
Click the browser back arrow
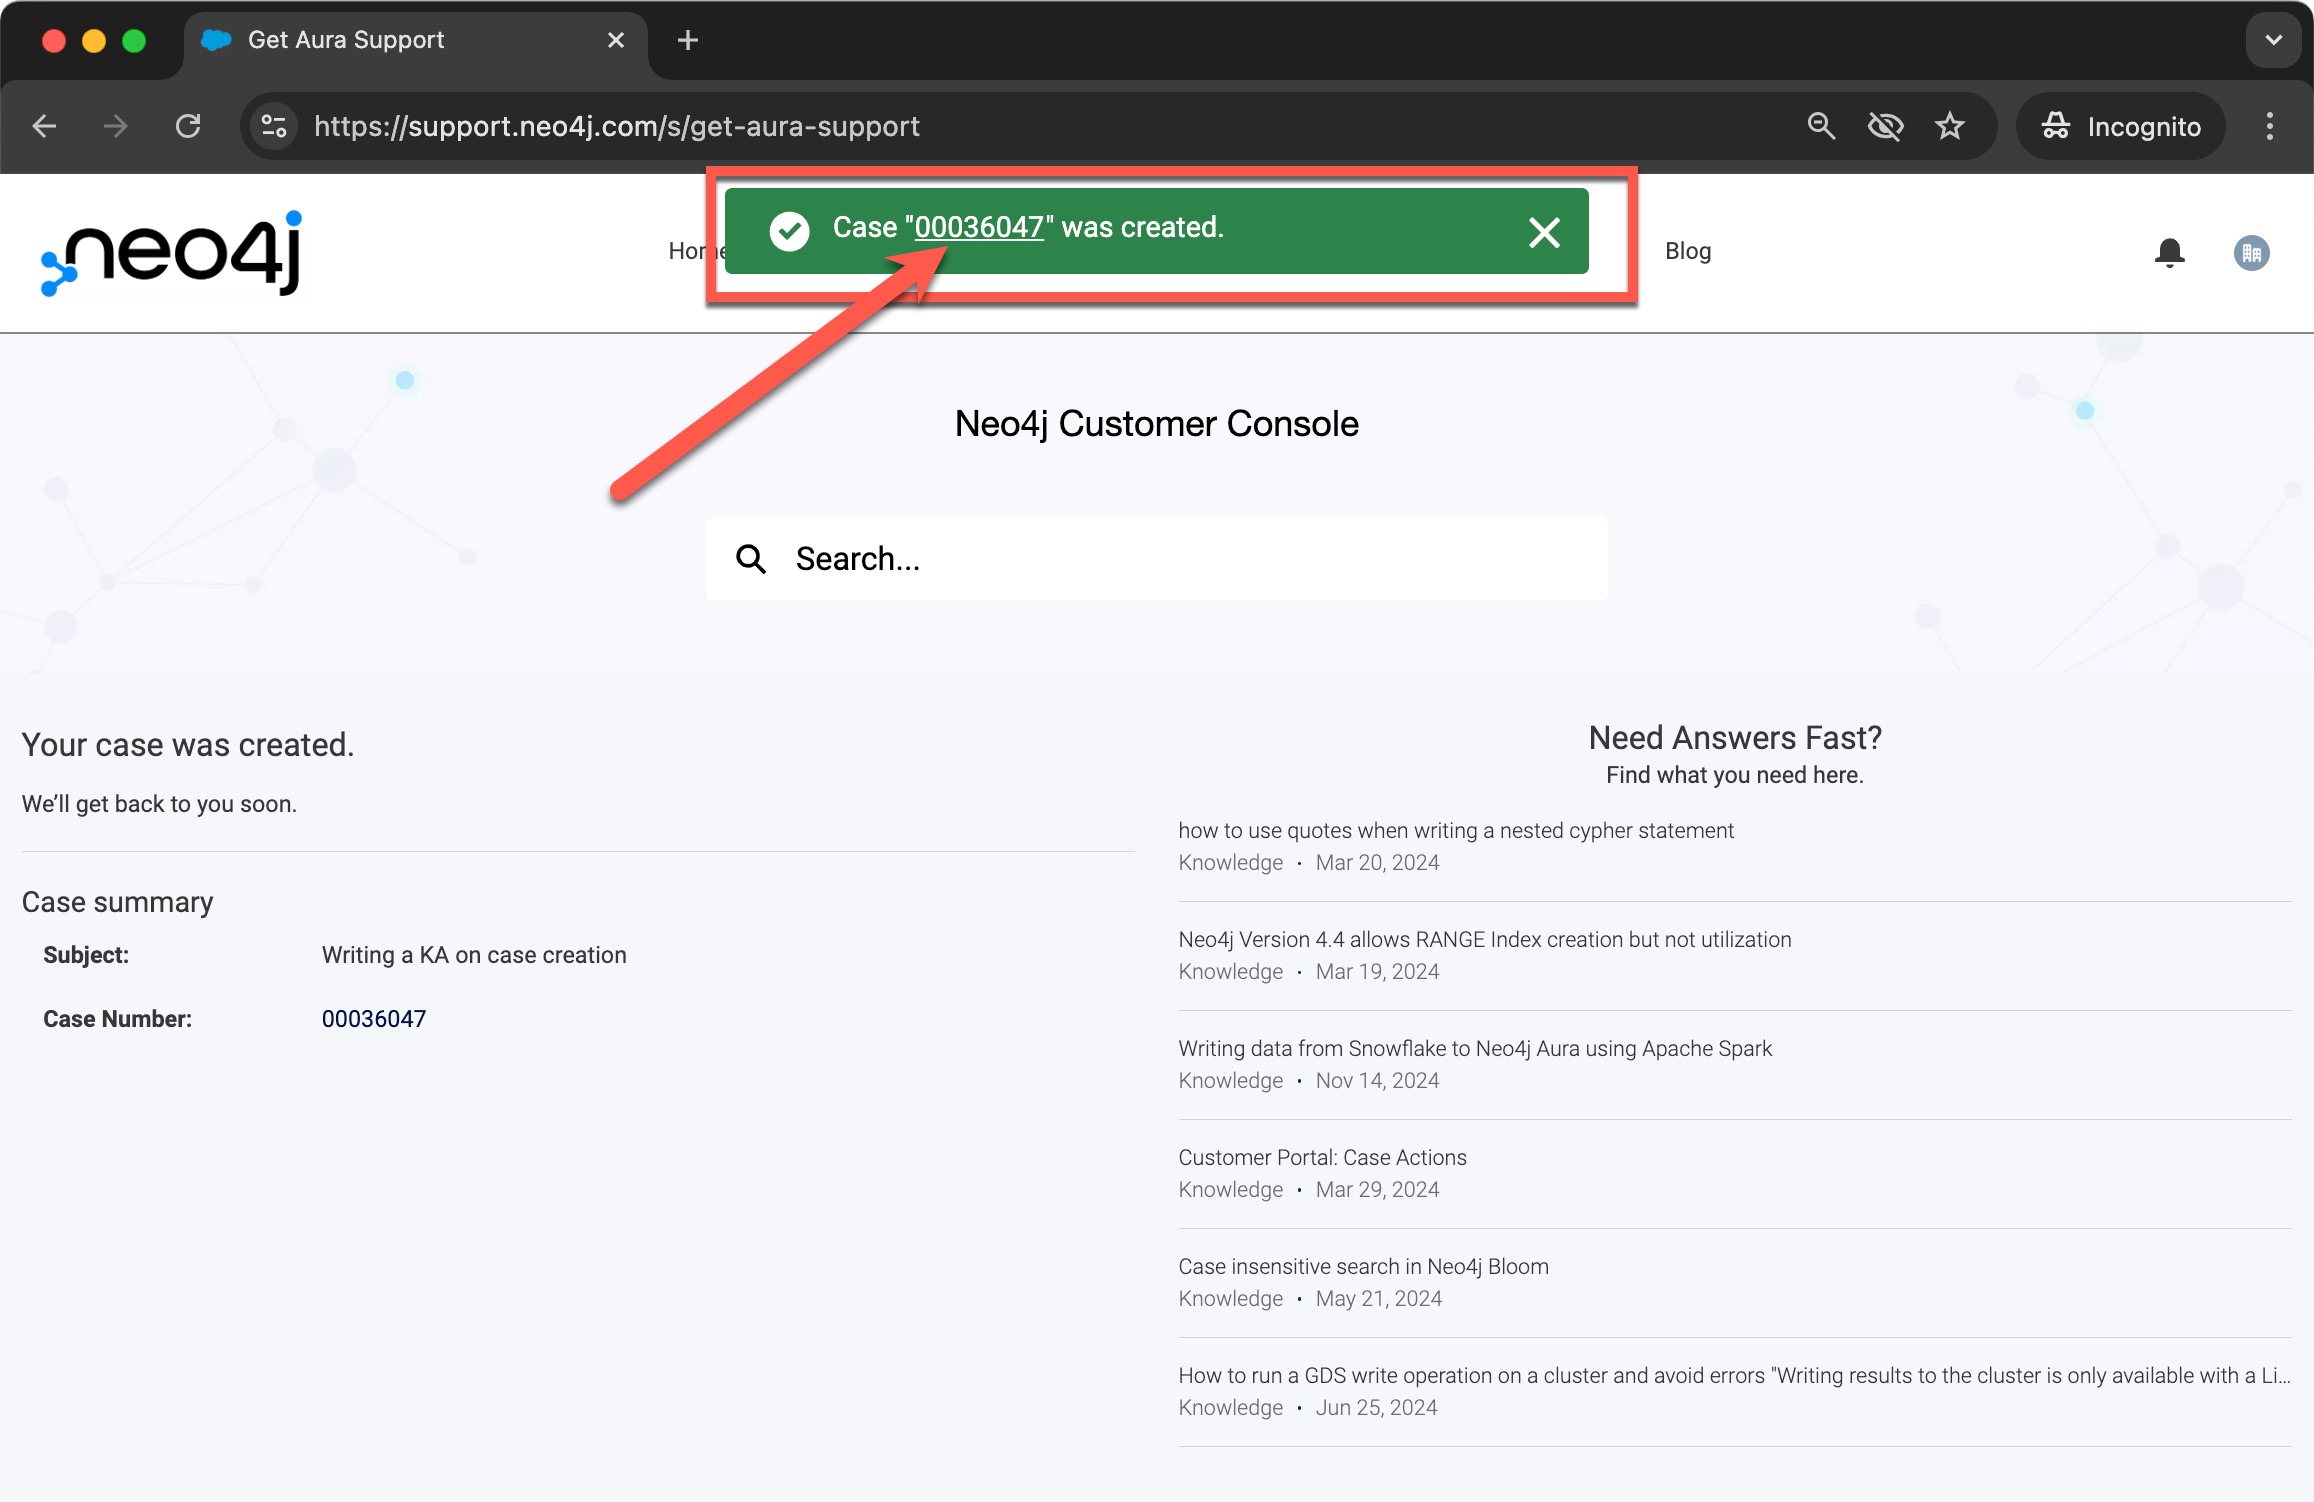(44, 126)
